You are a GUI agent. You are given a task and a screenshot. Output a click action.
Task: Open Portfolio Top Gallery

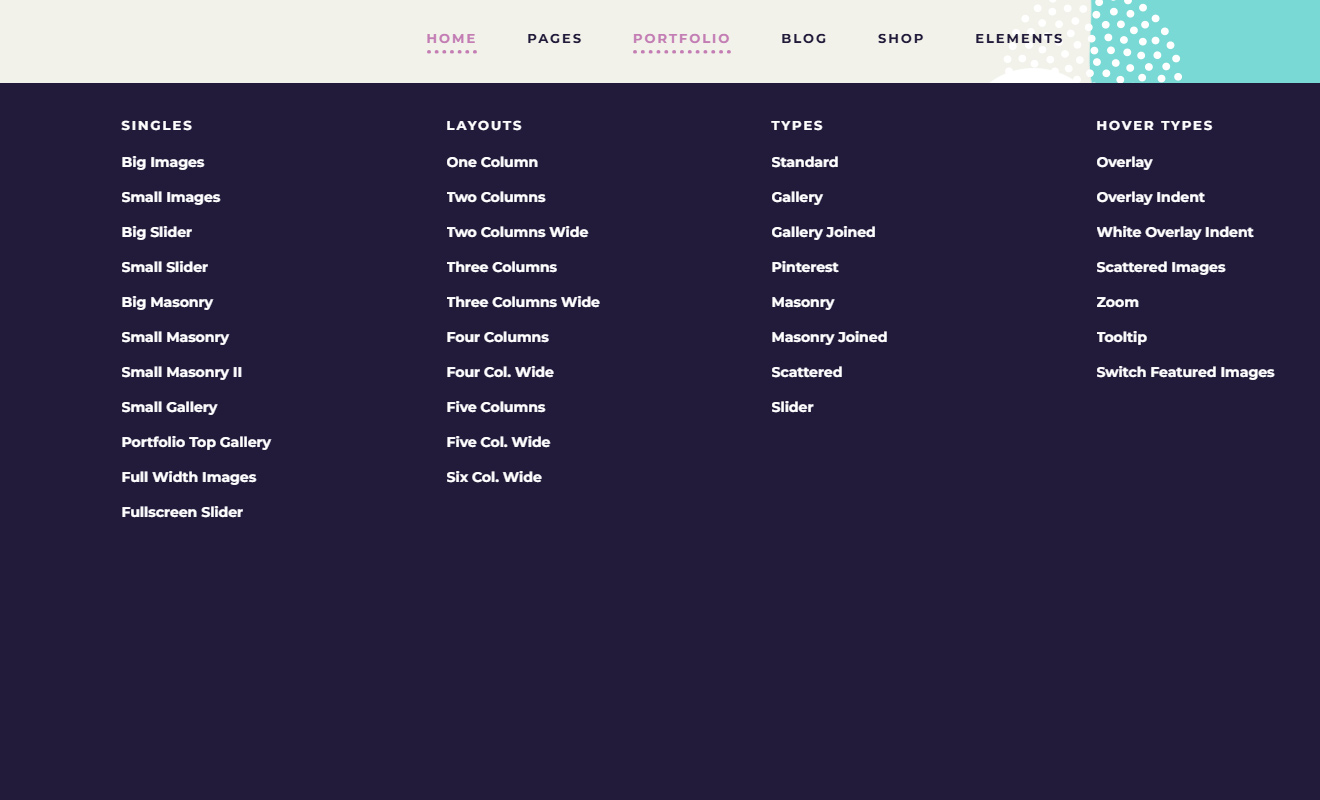pos(196,442)
